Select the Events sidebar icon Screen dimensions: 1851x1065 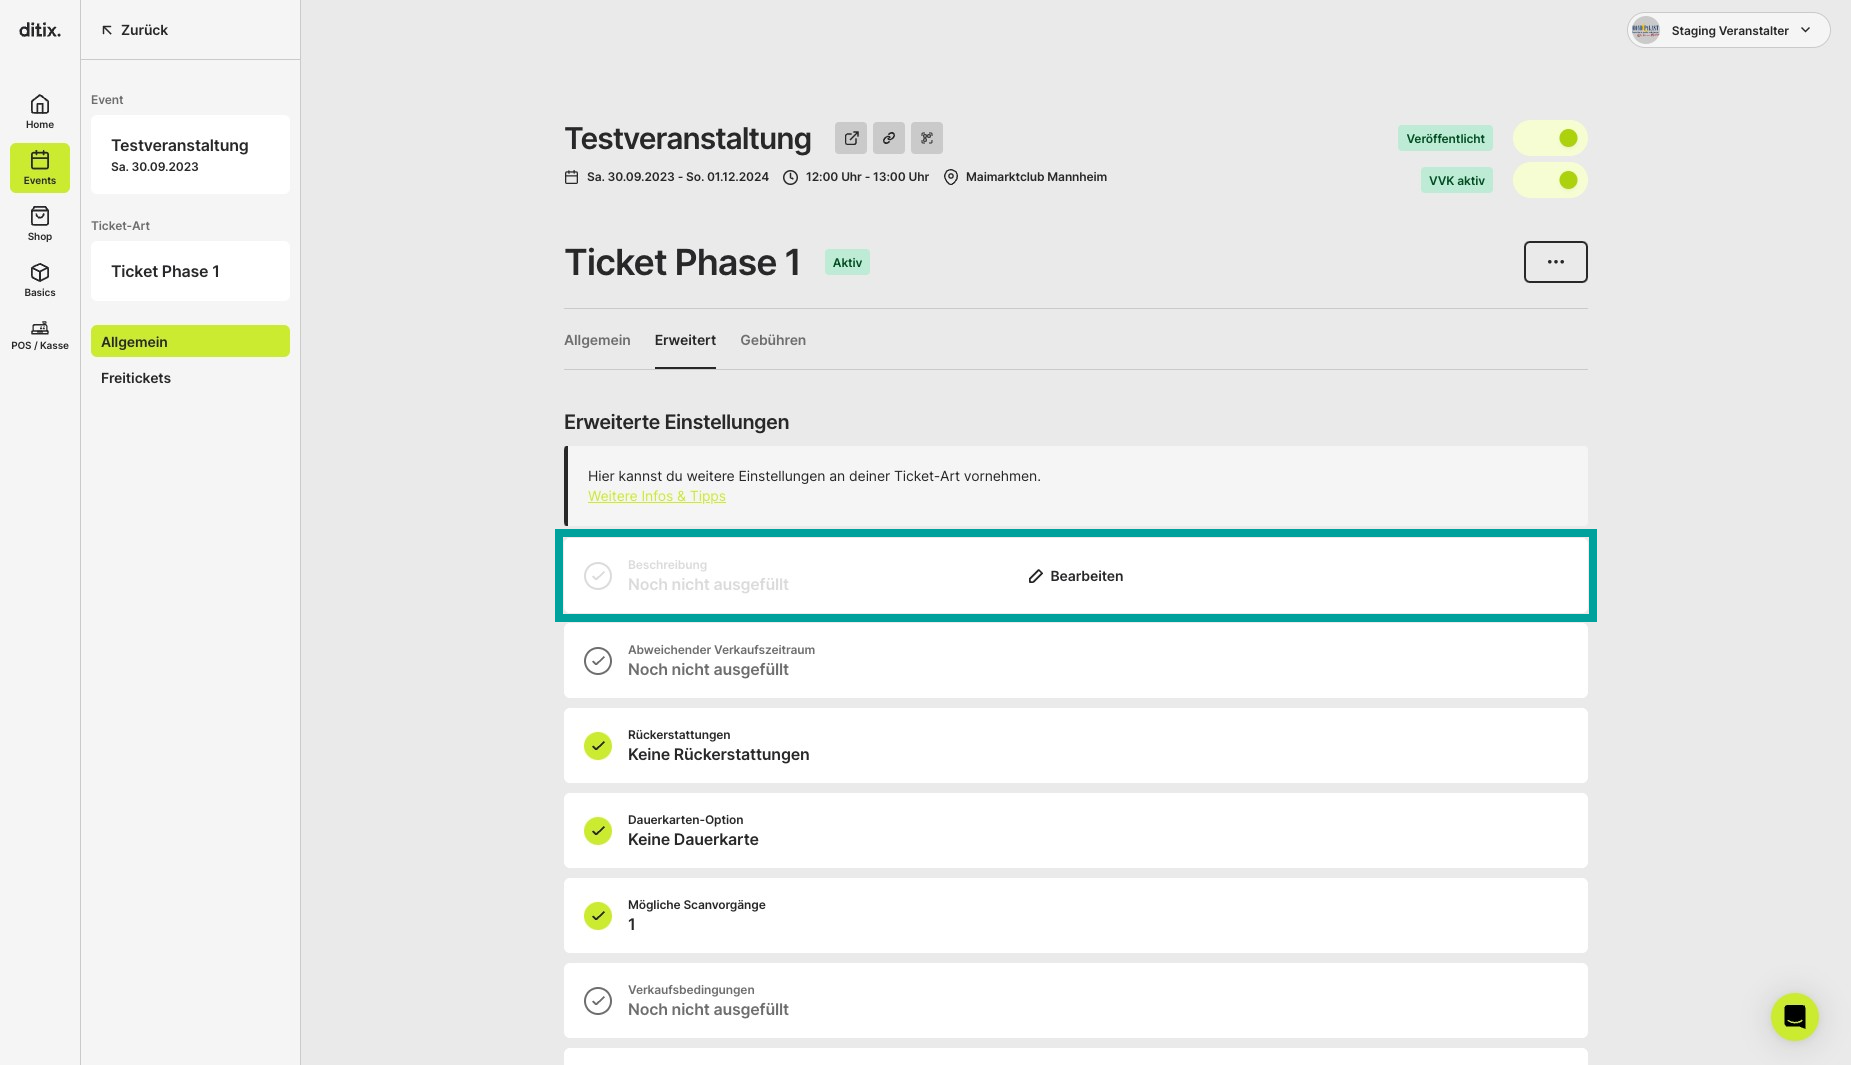pos(40,168)
